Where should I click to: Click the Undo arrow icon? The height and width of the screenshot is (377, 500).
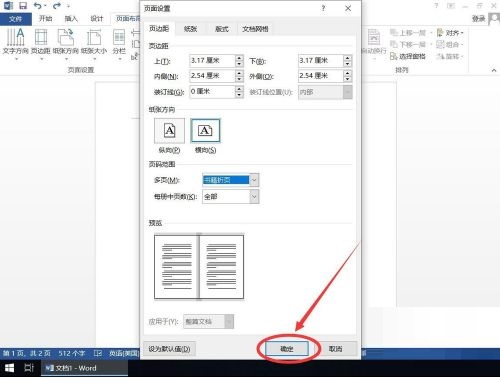(x=38, y=5)
